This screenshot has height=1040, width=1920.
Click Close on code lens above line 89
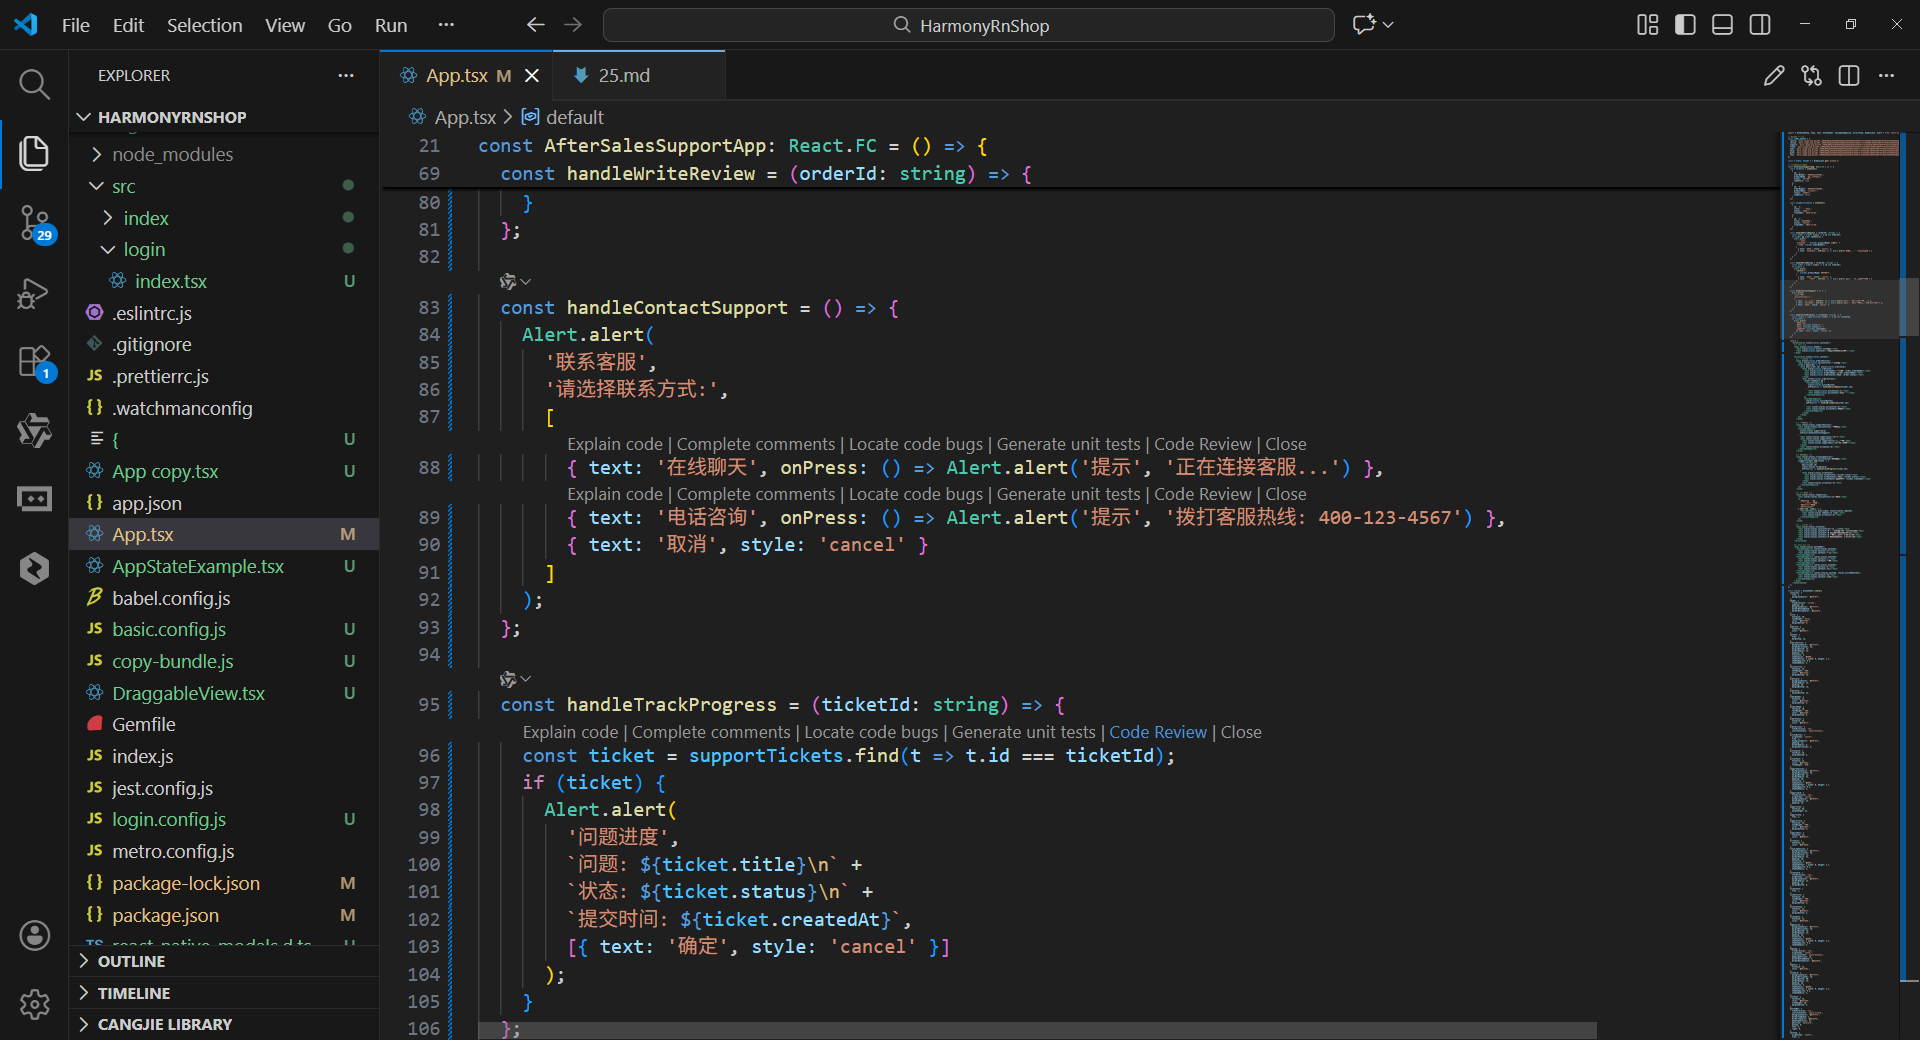[1286, 495]
